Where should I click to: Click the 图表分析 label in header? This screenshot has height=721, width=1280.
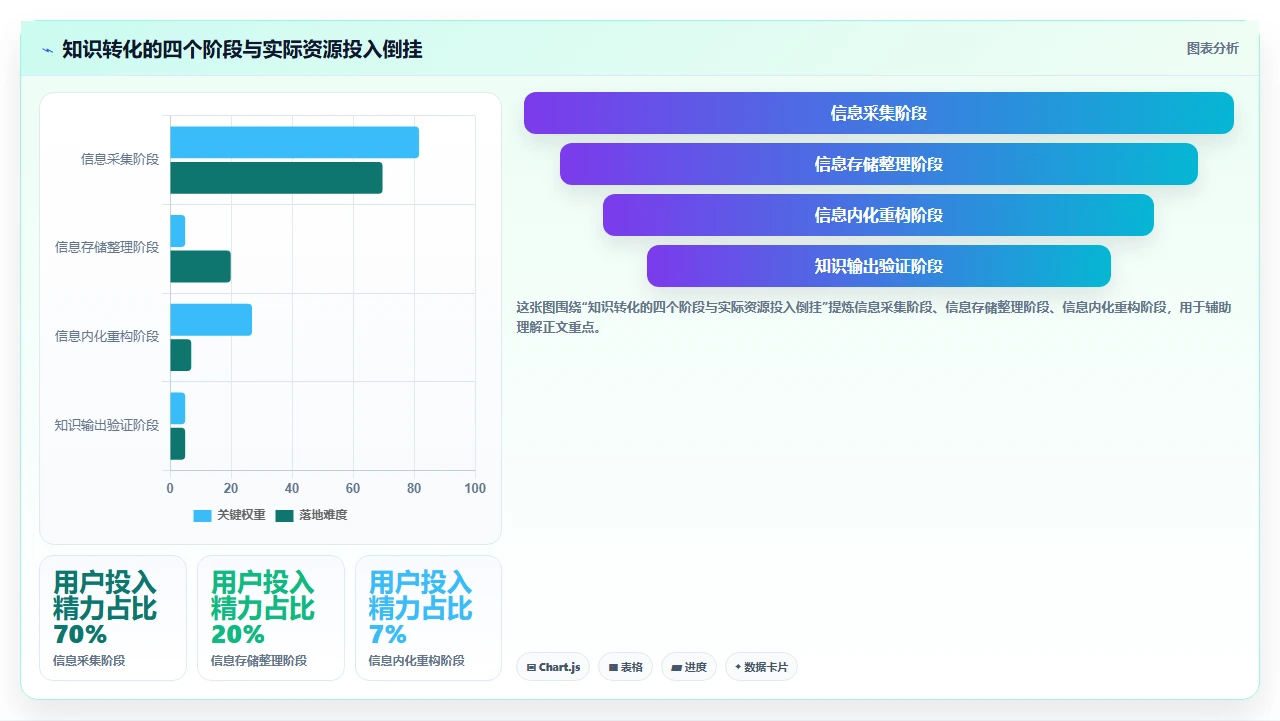pos(1212,49)
